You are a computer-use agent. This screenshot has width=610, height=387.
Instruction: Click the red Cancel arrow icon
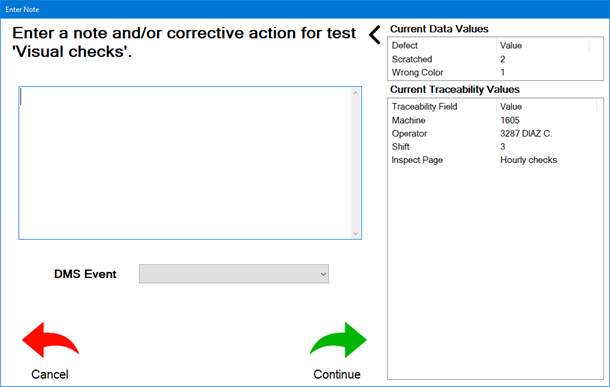[51, 340]
